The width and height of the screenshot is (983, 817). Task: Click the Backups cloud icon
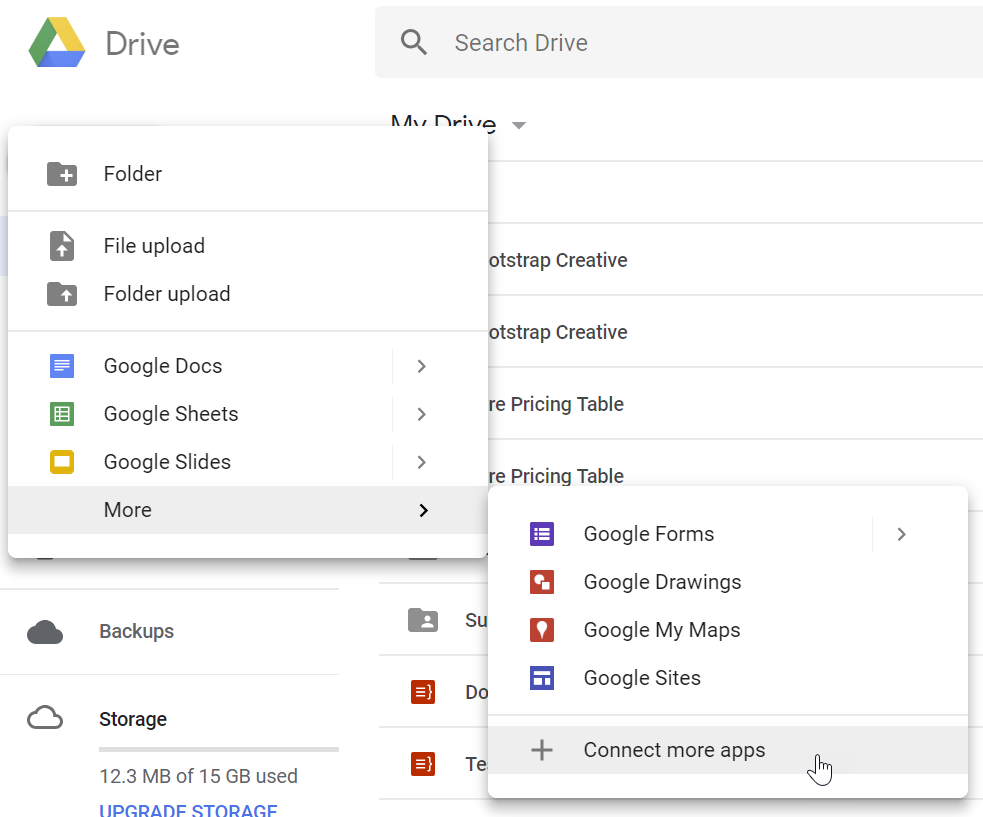point(45,632)
